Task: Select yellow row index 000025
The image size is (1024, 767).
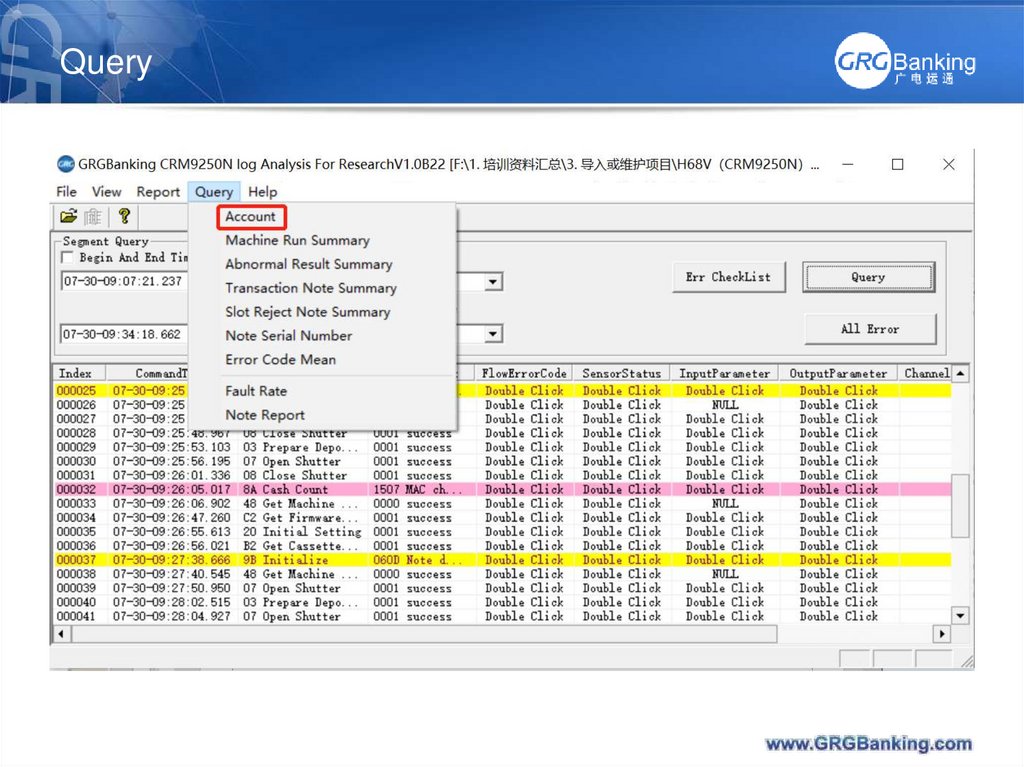Action: (76, 391)
